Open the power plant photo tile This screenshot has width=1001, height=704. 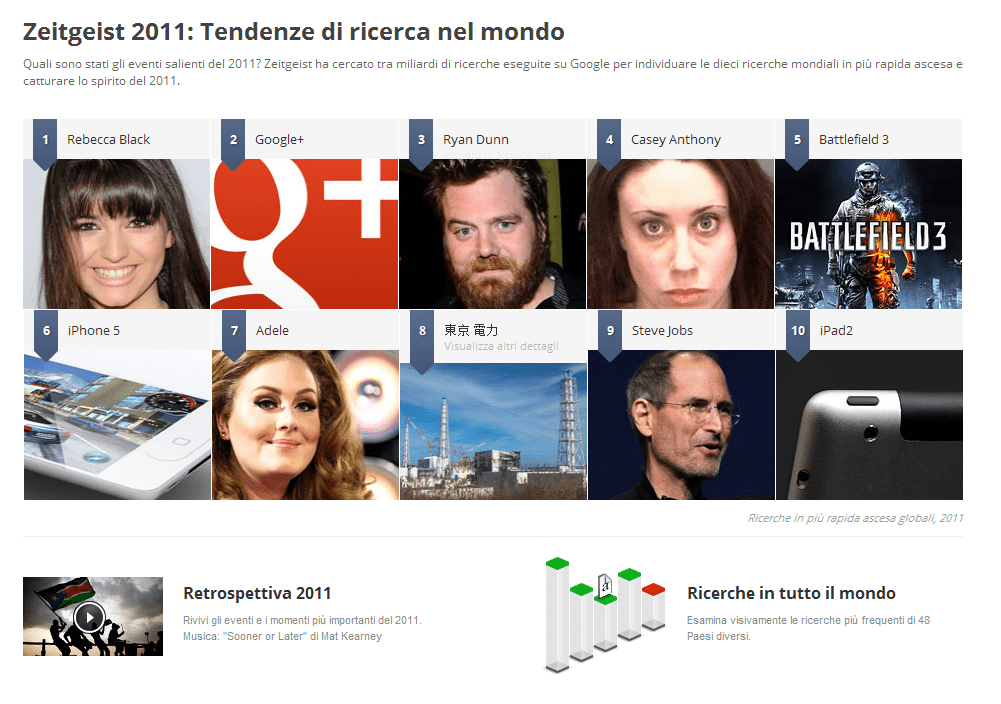pos(493,431)
